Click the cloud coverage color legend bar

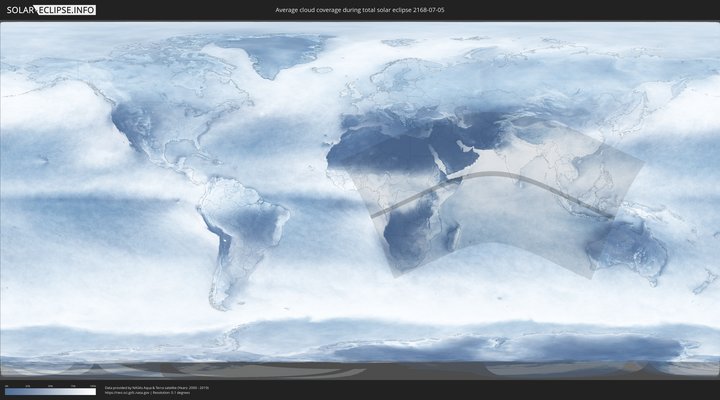tap(51, 392)
